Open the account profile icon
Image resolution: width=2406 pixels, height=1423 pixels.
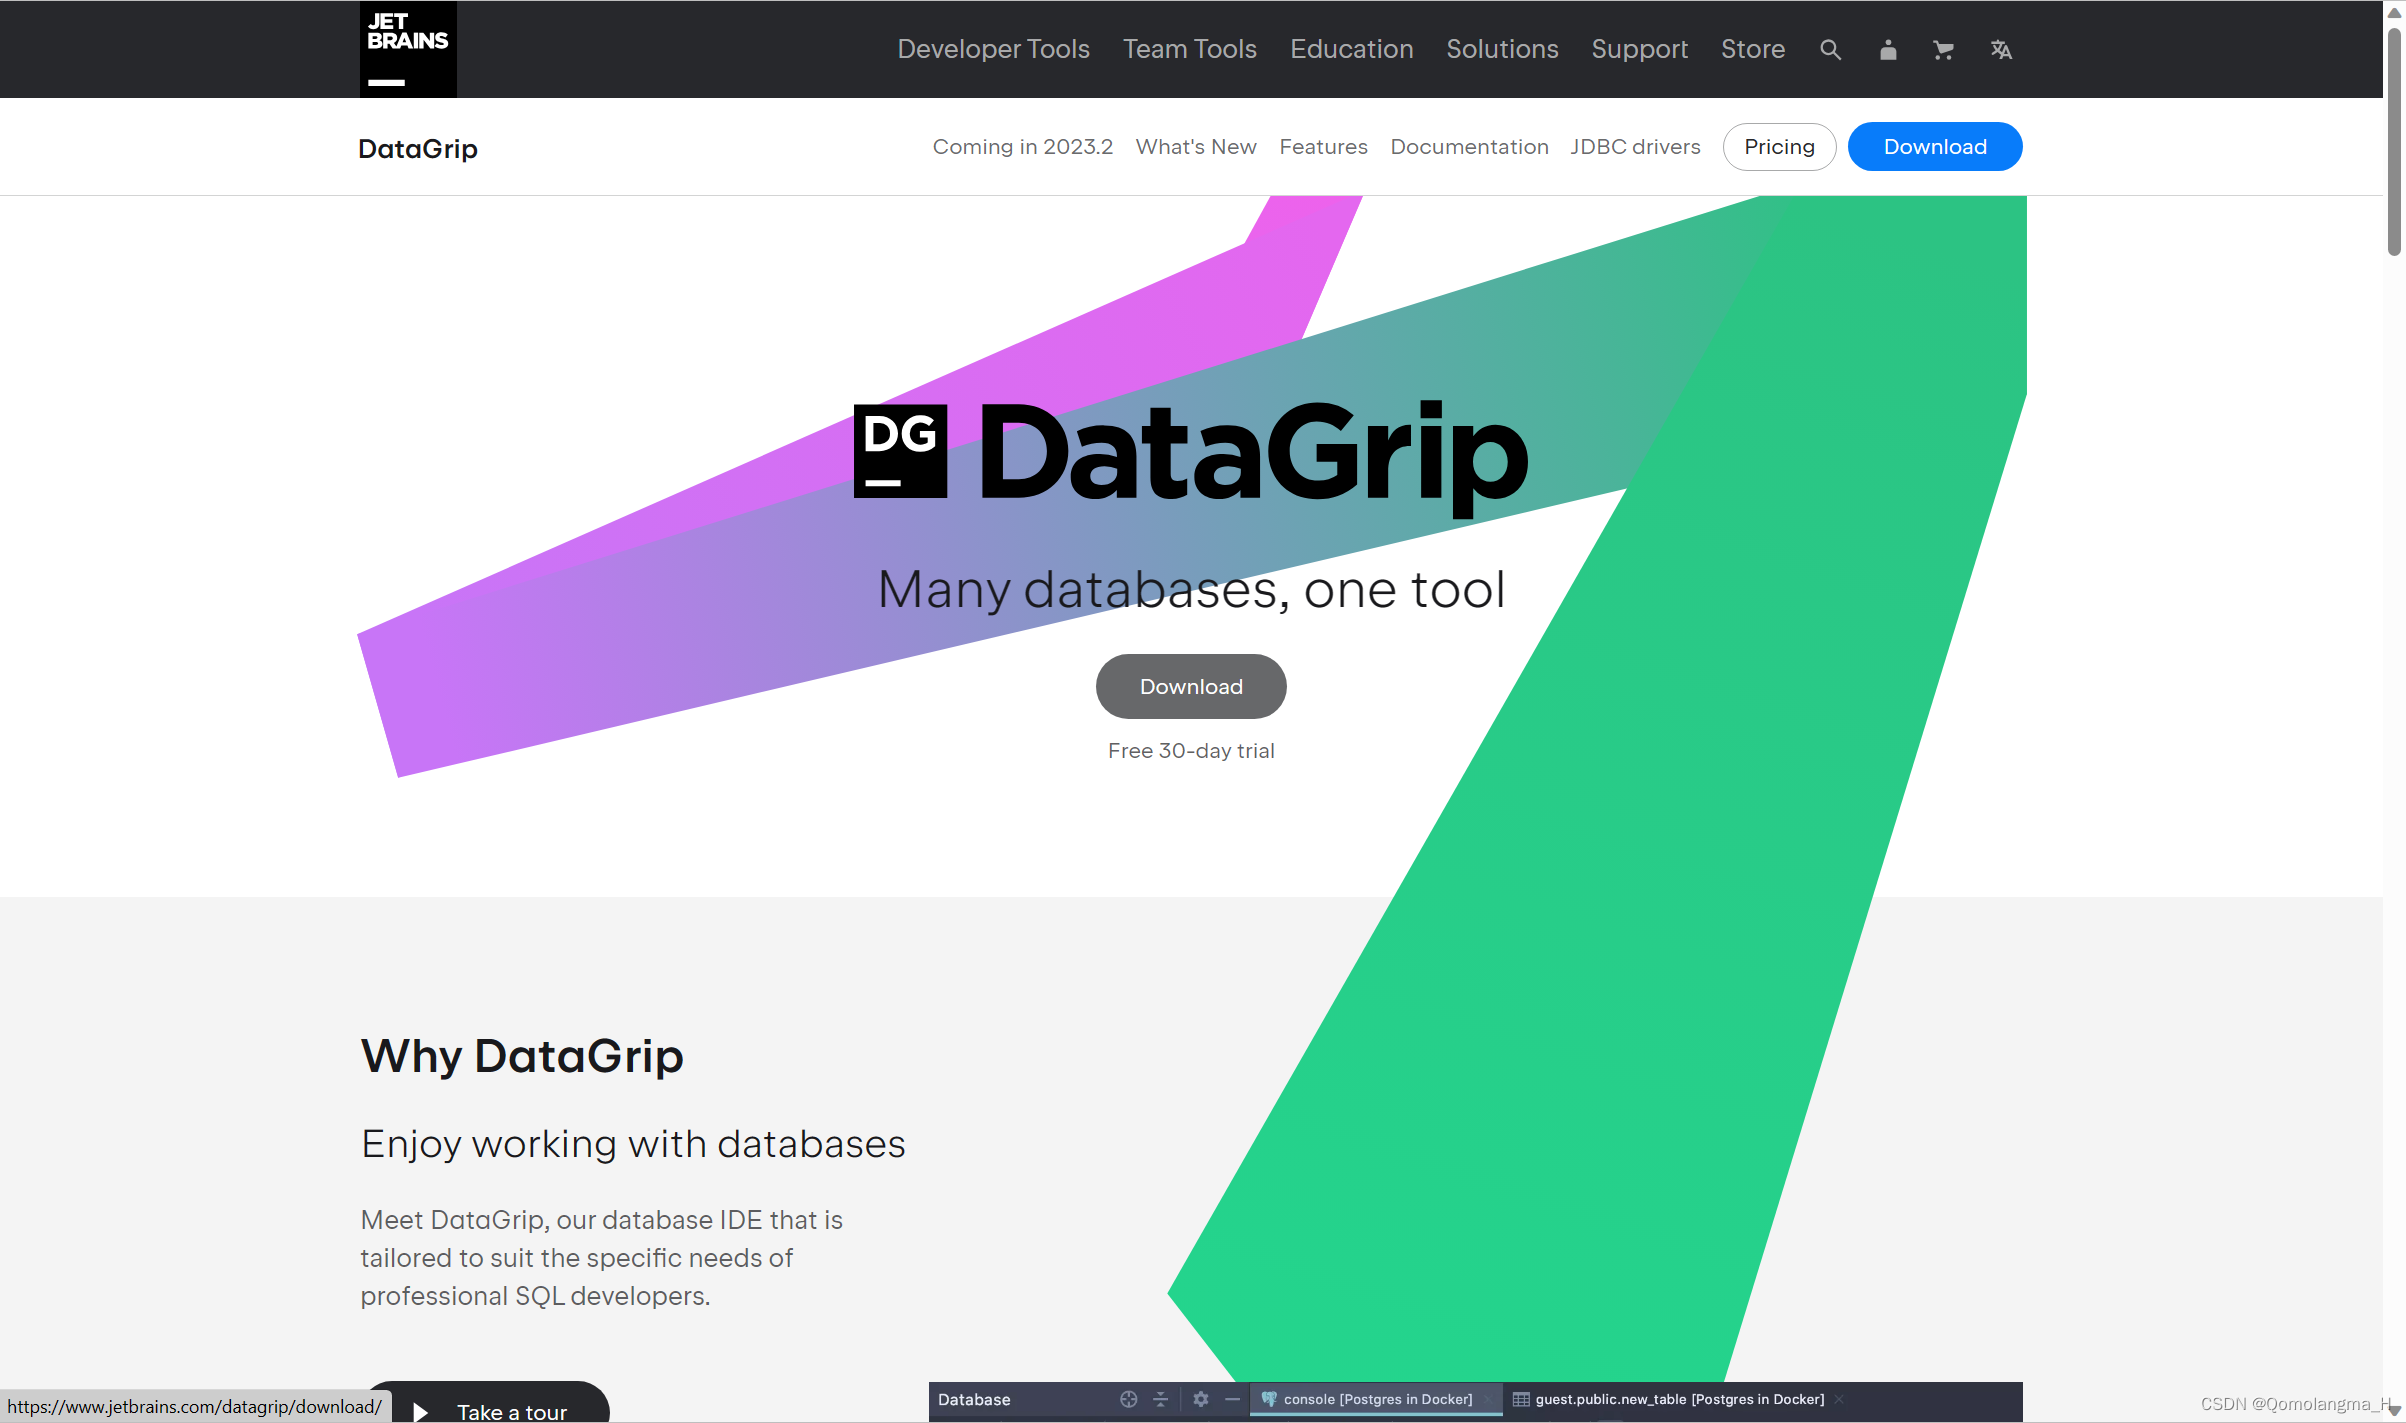click(1888, 50)
